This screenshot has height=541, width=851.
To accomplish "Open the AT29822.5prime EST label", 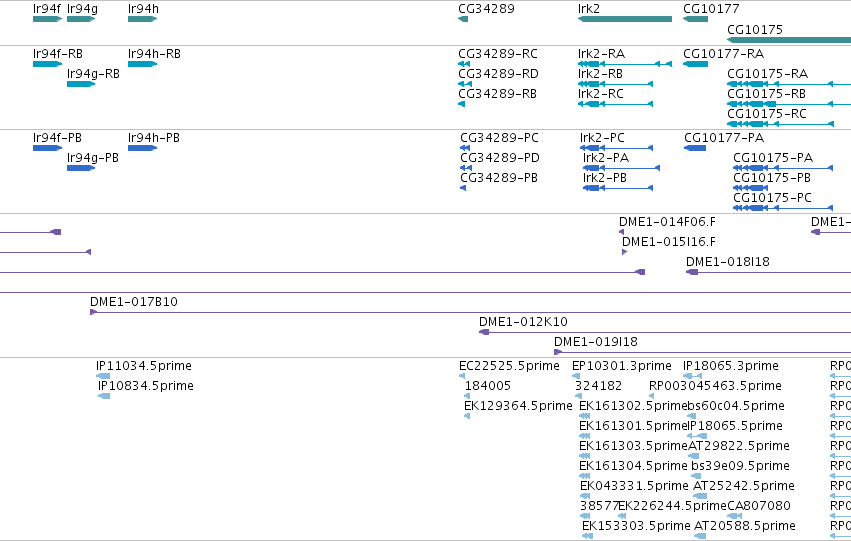I will (739, 447).
